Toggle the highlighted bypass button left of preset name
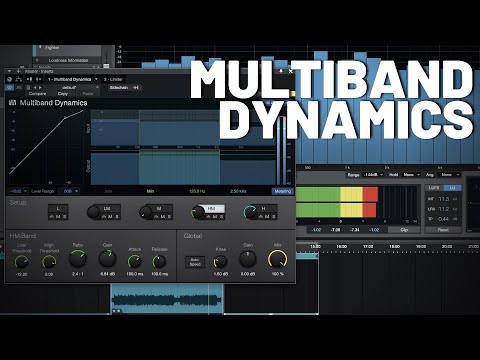Viewport: 480px width, 360px height. tap(9, 87)
